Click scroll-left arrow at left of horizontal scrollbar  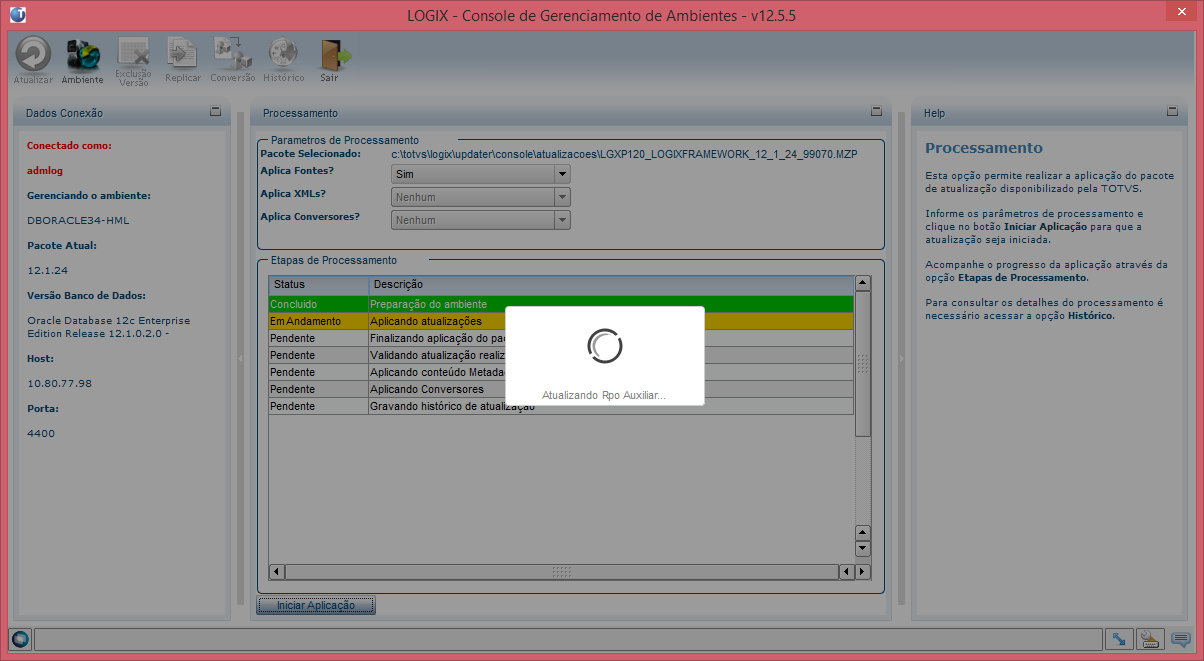[277, 572]
